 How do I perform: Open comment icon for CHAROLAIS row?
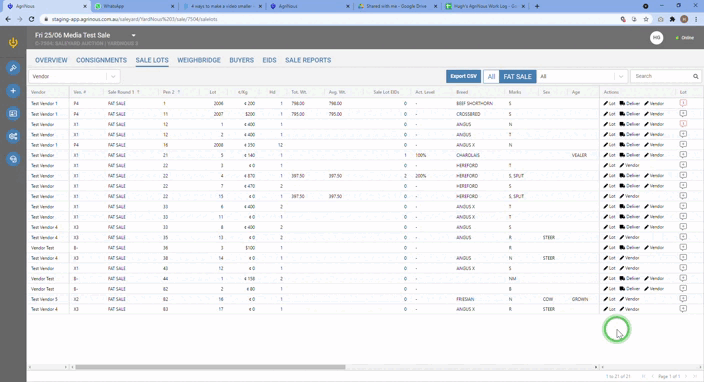(x=683, y=155)
